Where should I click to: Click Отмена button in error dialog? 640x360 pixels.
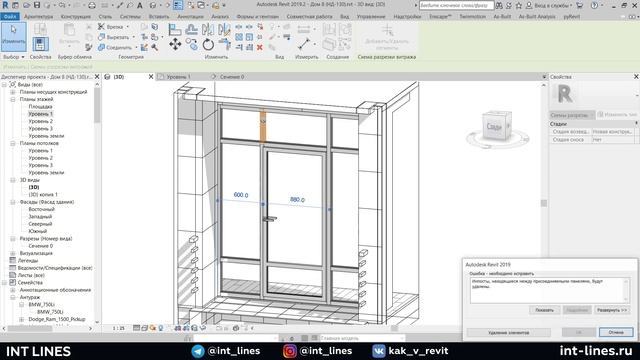(616, 332)
